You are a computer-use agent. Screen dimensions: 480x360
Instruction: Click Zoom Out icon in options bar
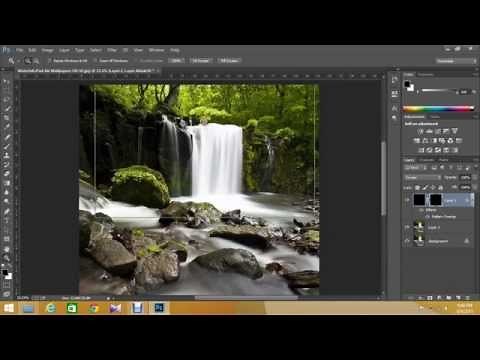[x=36, y=61]
